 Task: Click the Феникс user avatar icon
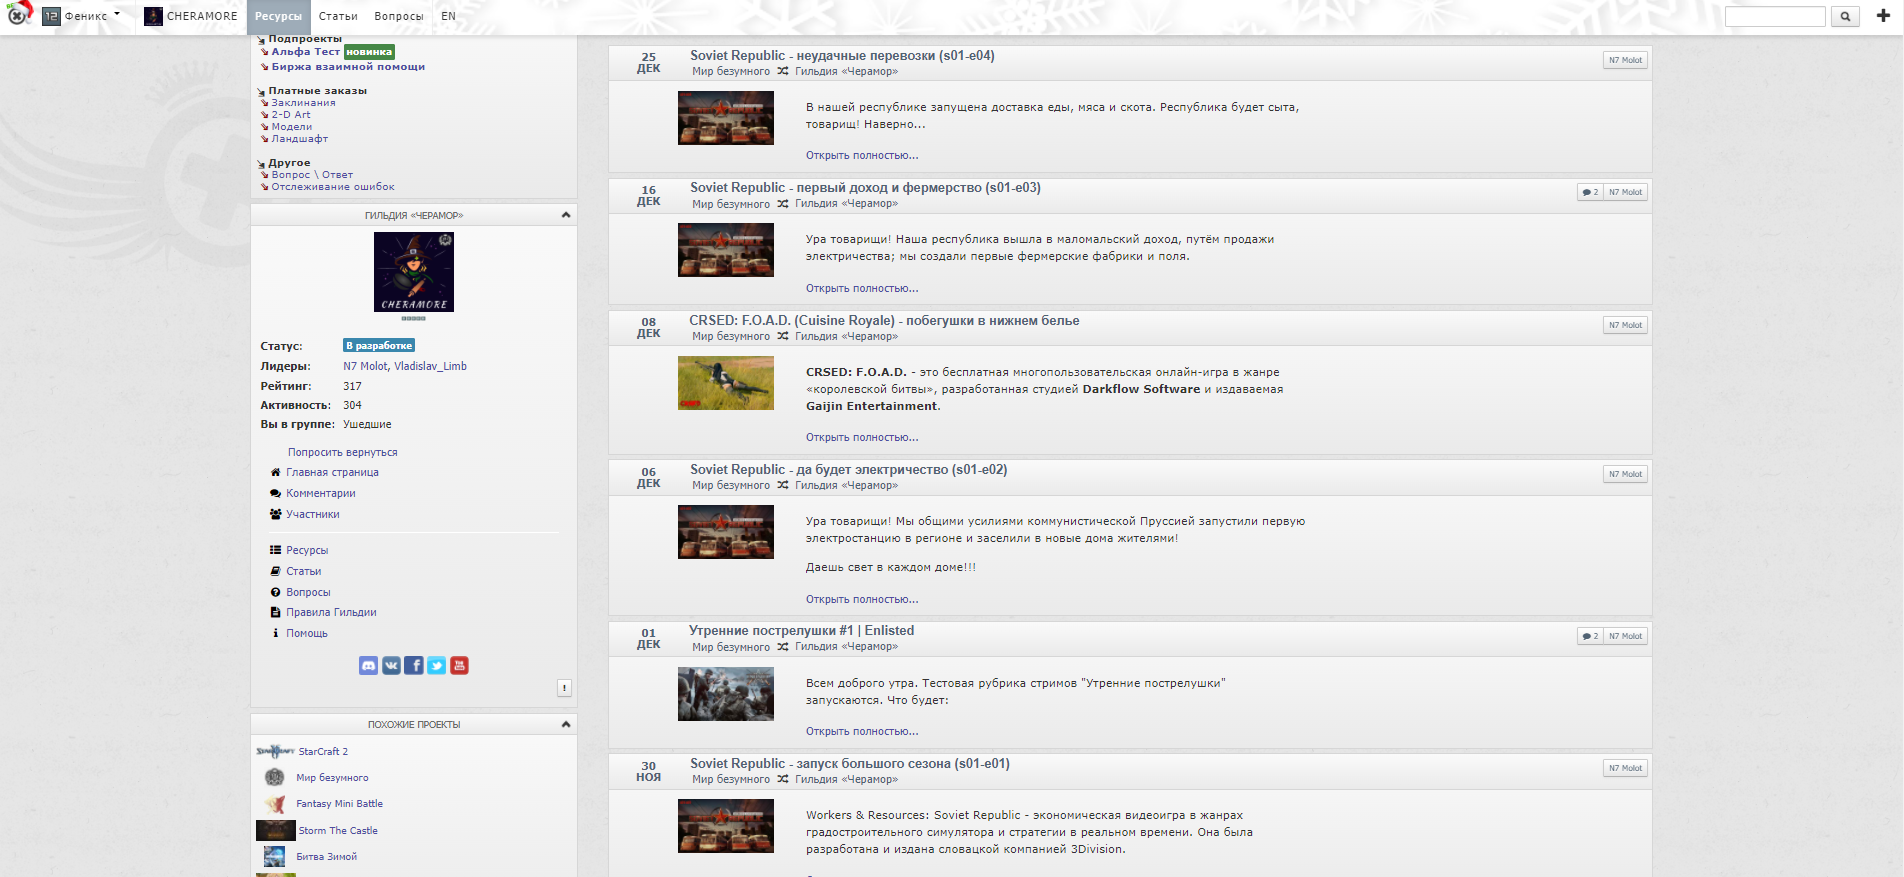[51, 16]
